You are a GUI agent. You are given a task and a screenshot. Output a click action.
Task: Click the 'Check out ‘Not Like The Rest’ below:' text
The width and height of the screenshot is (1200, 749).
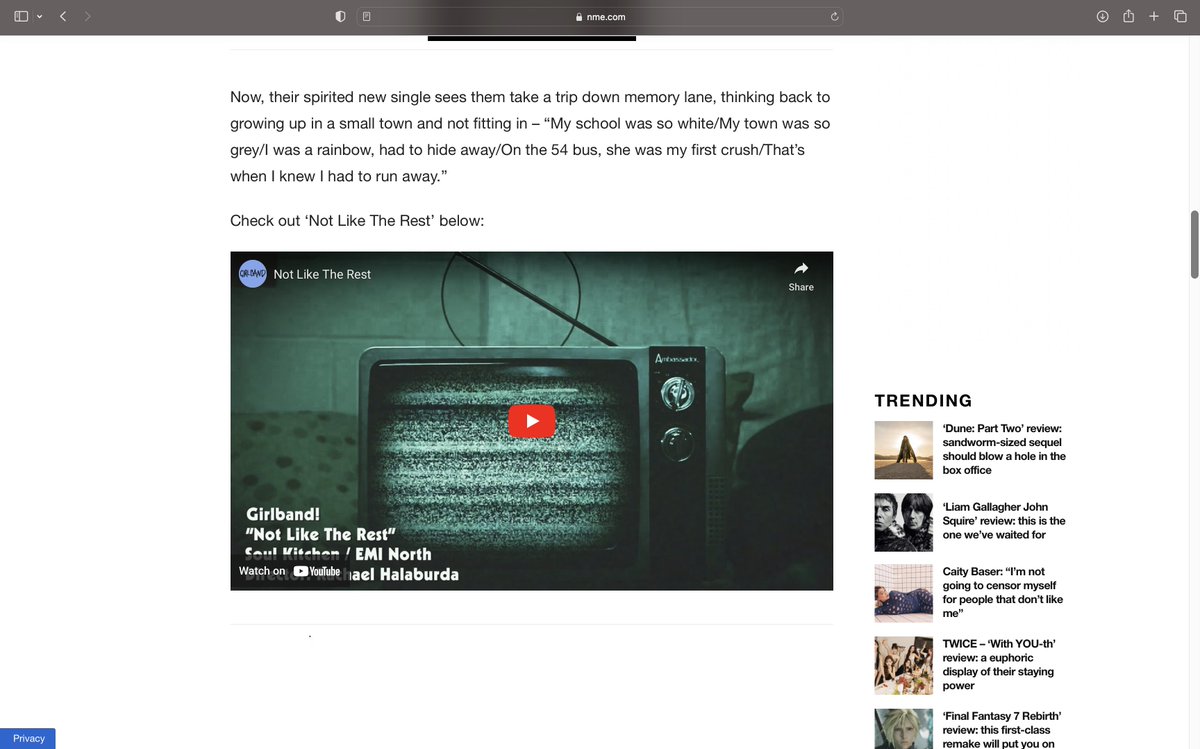(x=357, y=220)
